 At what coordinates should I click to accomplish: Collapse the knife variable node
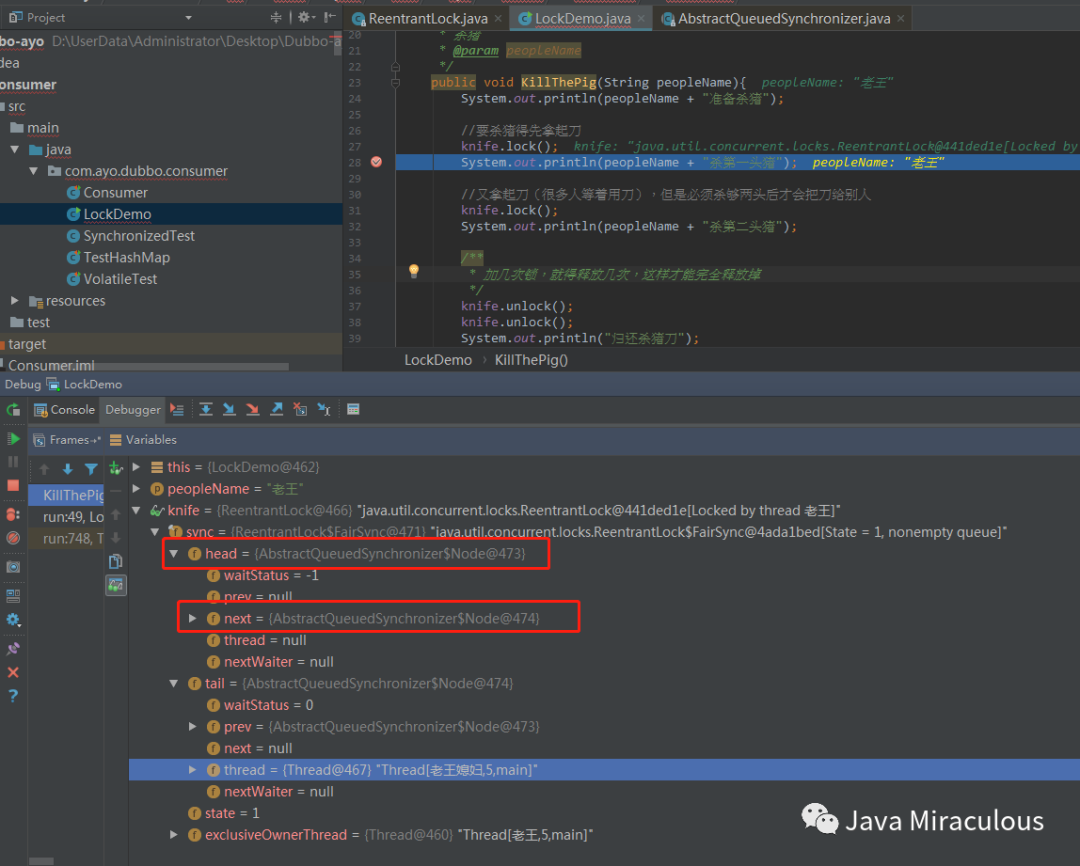(136, 511)
